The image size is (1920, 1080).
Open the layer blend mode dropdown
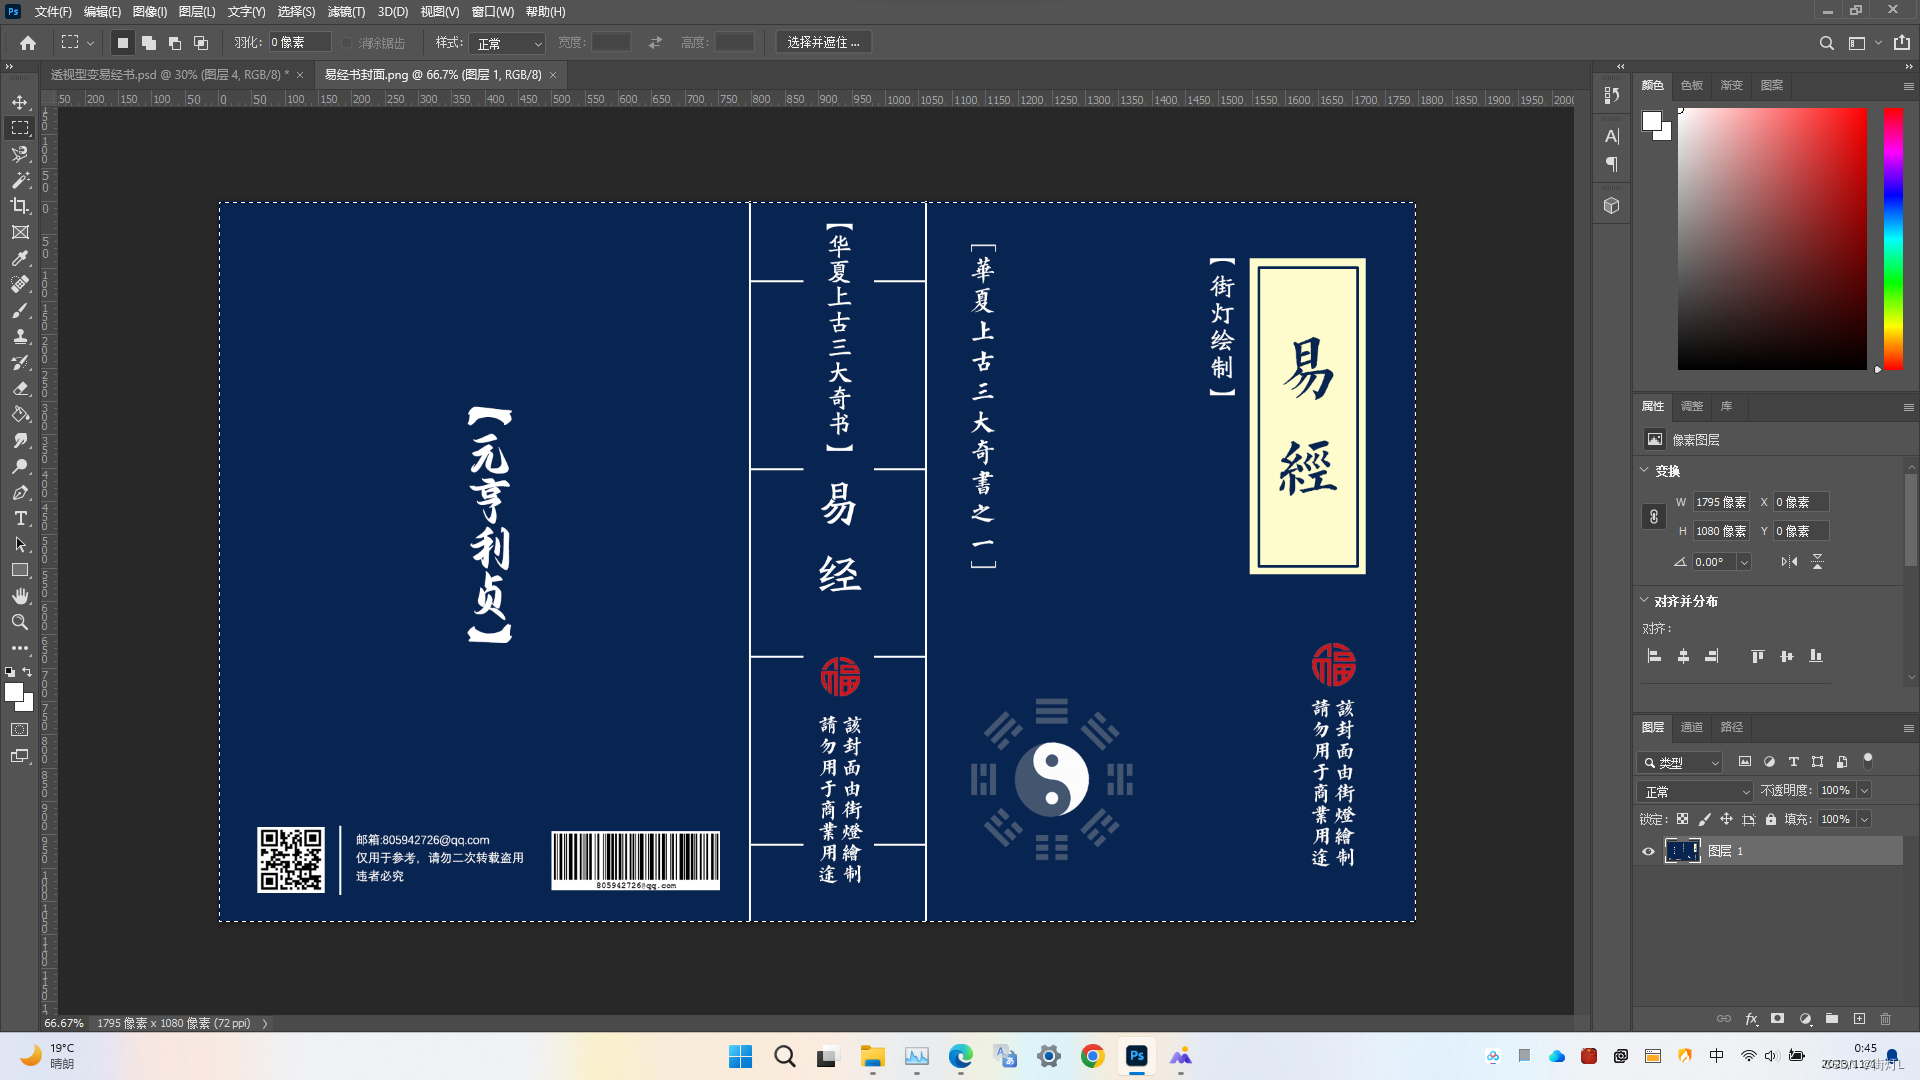[1696, 791]
